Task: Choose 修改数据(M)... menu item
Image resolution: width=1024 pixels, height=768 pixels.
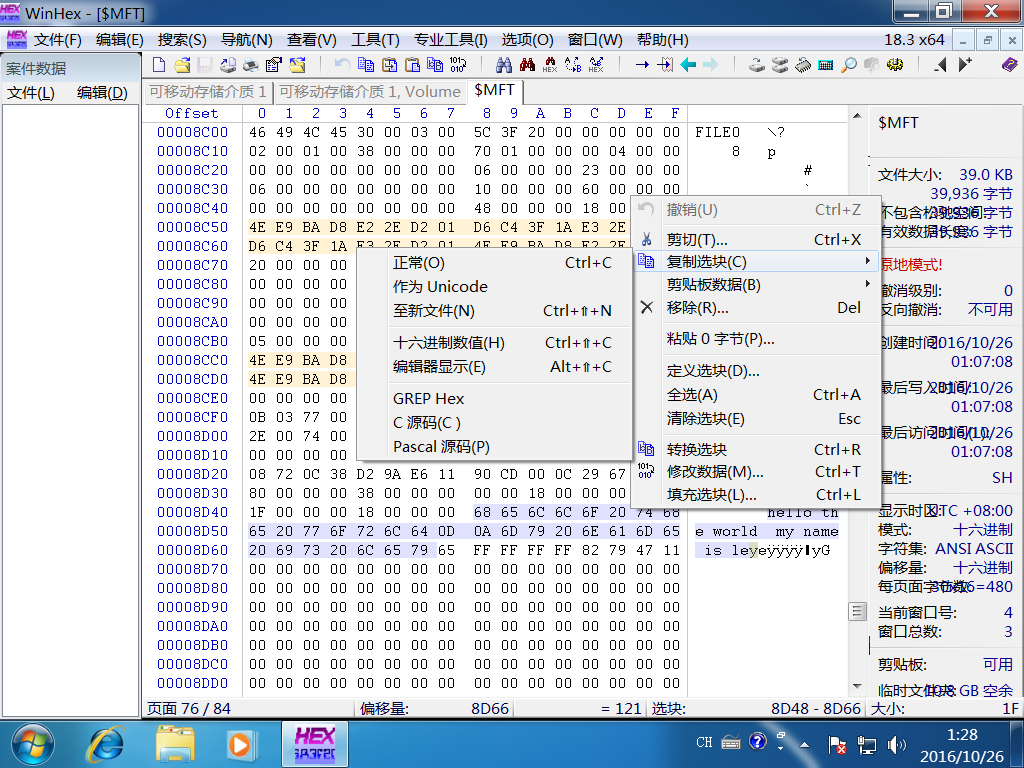Action: [758, 472]
